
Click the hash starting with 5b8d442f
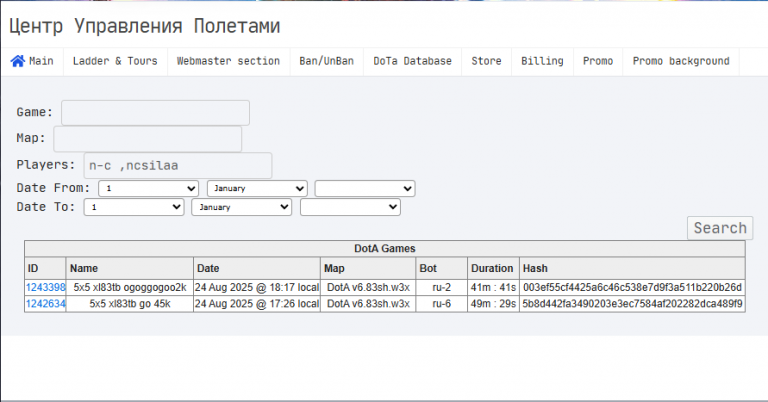632,304
